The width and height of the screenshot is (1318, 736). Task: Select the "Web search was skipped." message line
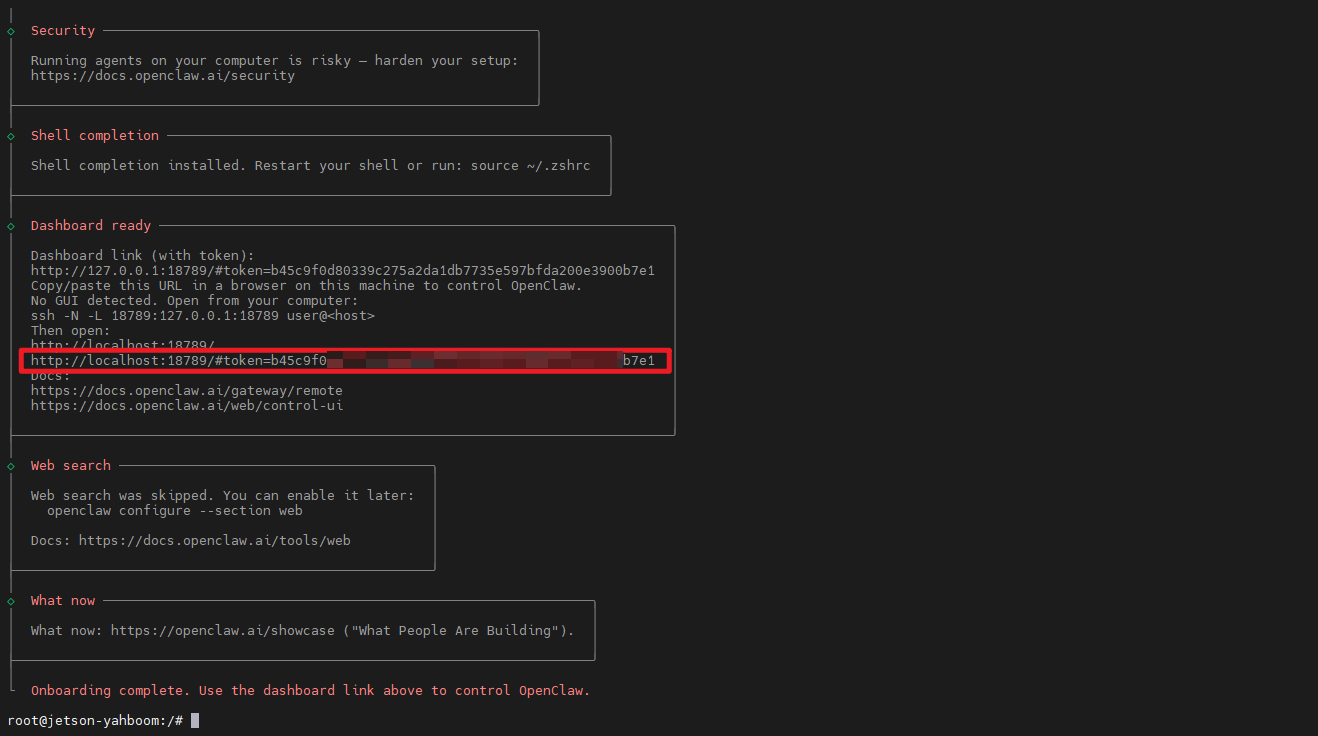(x=223, y=496)
